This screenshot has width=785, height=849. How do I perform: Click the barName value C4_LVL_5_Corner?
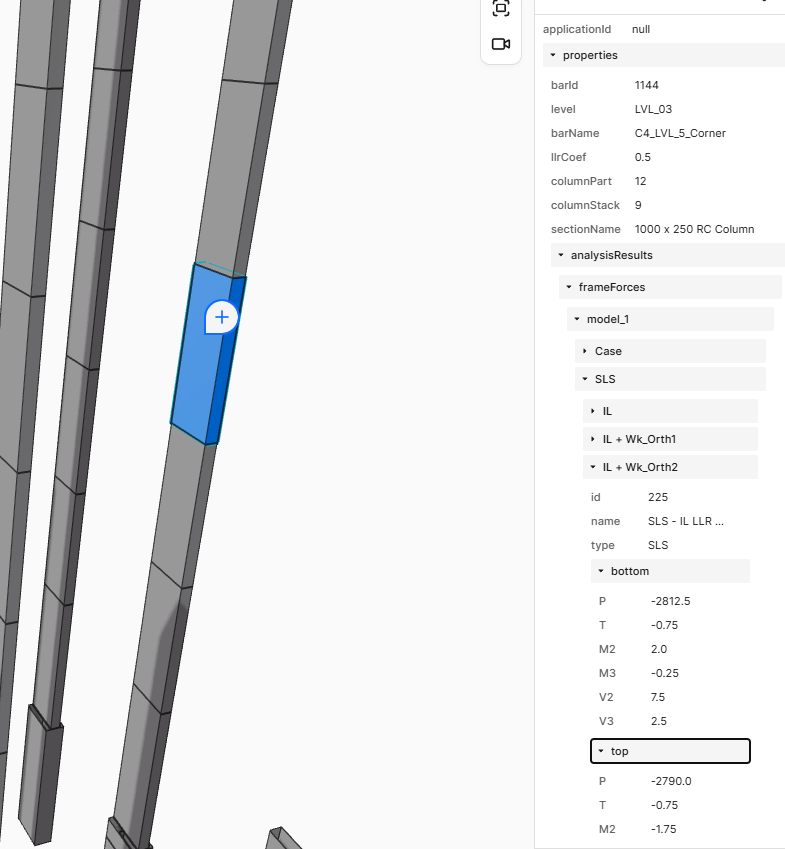(680, 133)
